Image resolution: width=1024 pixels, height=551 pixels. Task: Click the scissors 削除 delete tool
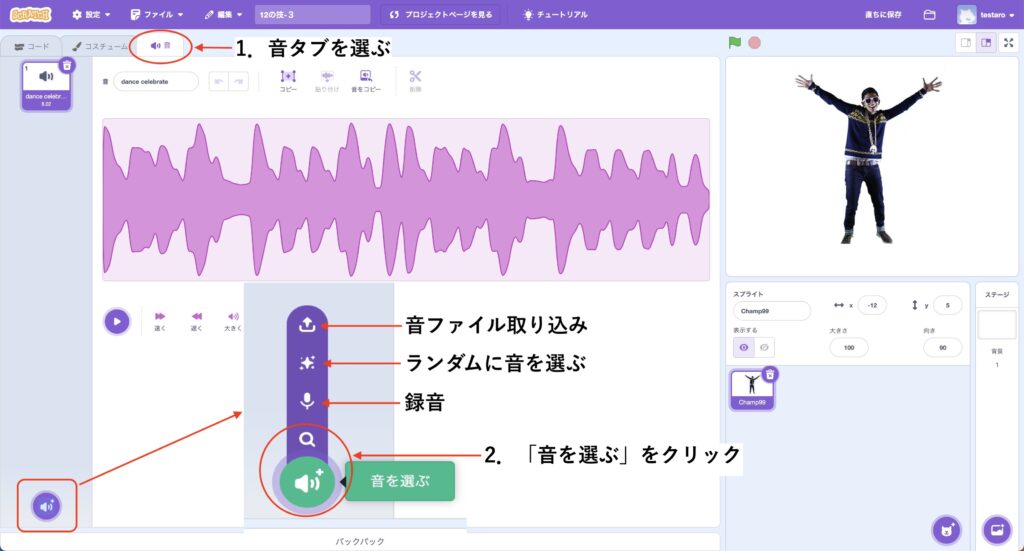[415, 81]
